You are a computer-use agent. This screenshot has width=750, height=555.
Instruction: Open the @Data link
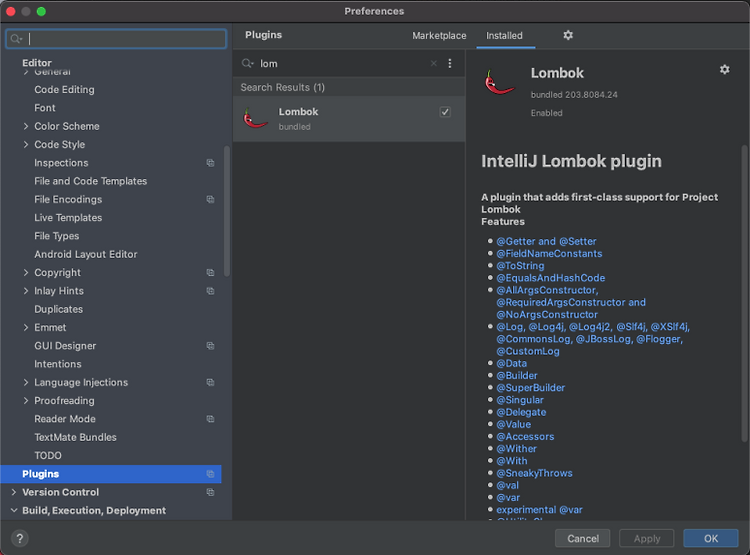click(511, 363)
